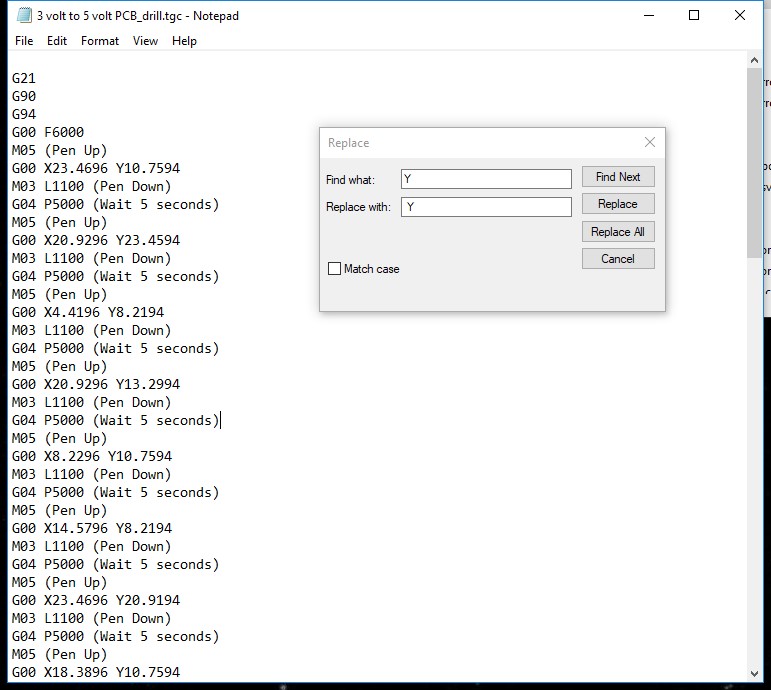771x690 pixels.
Task: Click the Find Next button
Action: tap(618, 177)
